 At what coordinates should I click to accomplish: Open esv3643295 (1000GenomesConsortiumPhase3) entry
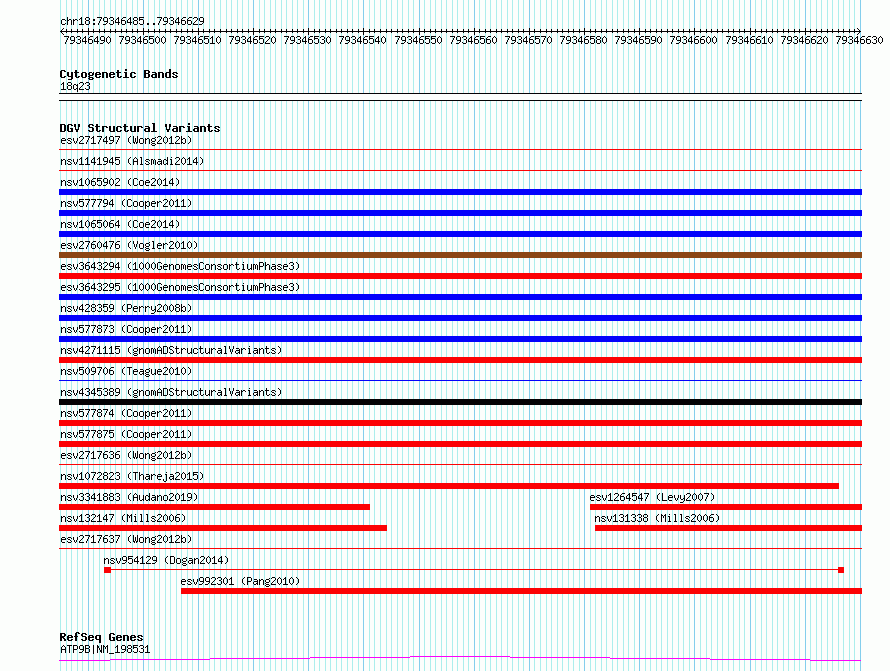coord(180,287)
